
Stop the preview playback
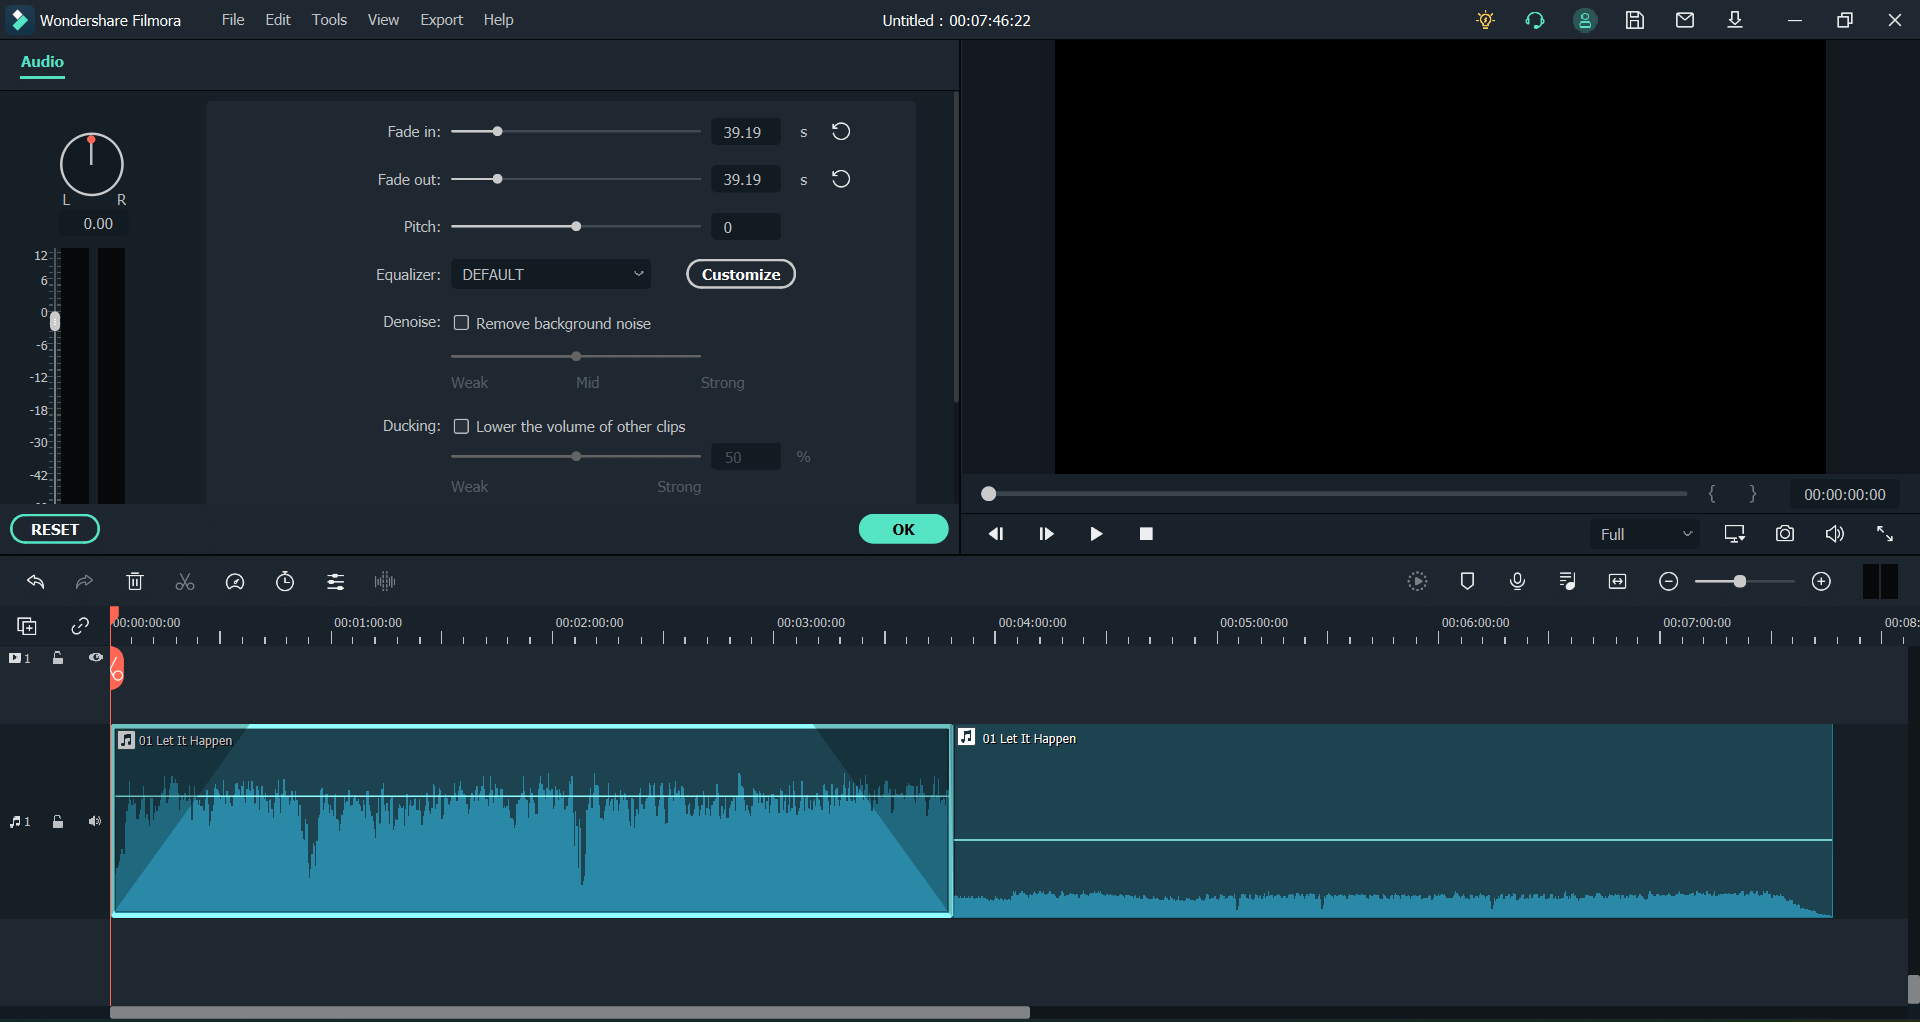click(x=1146, y=534)
